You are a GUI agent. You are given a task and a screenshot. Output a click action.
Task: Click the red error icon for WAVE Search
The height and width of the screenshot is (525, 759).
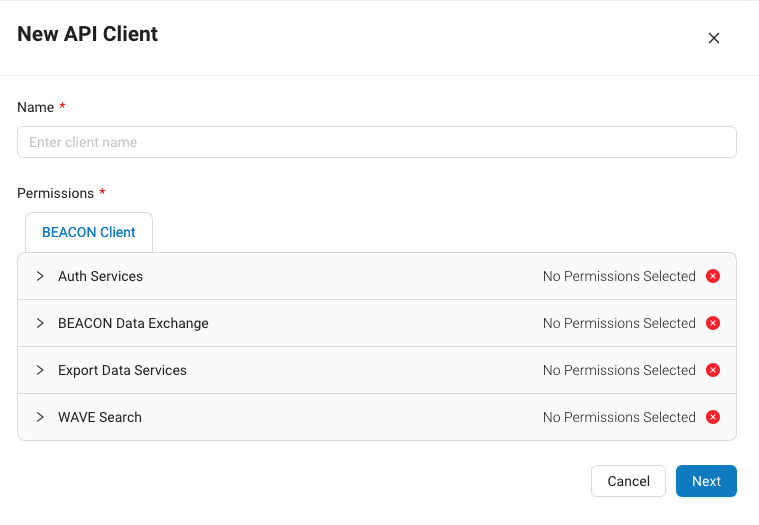coord(713,417)
